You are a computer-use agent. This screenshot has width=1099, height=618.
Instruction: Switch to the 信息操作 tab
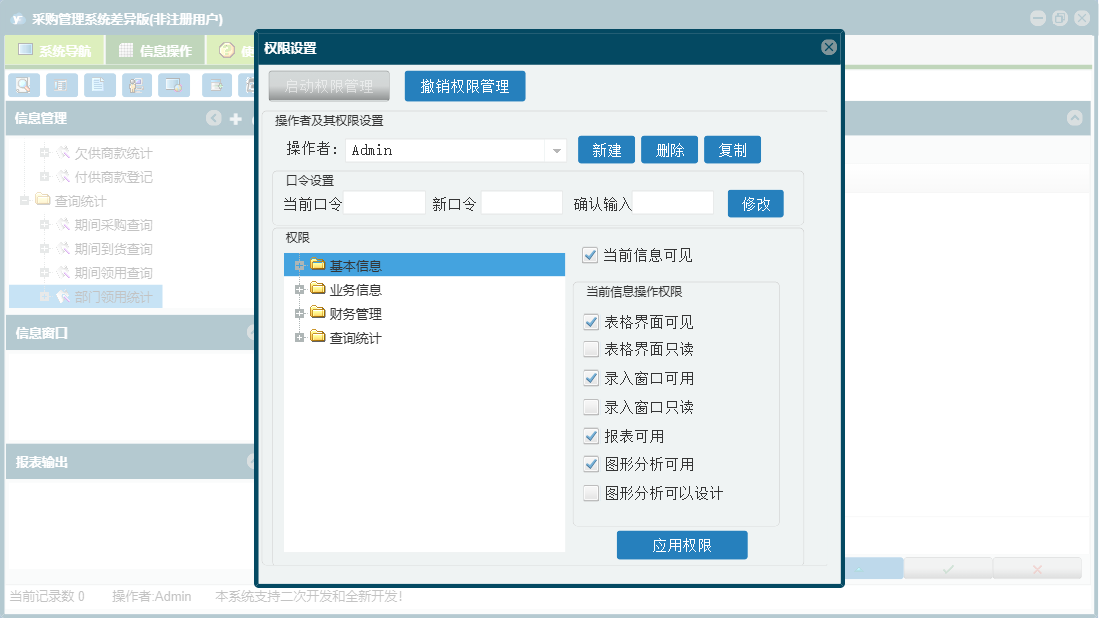pos(155,50)
